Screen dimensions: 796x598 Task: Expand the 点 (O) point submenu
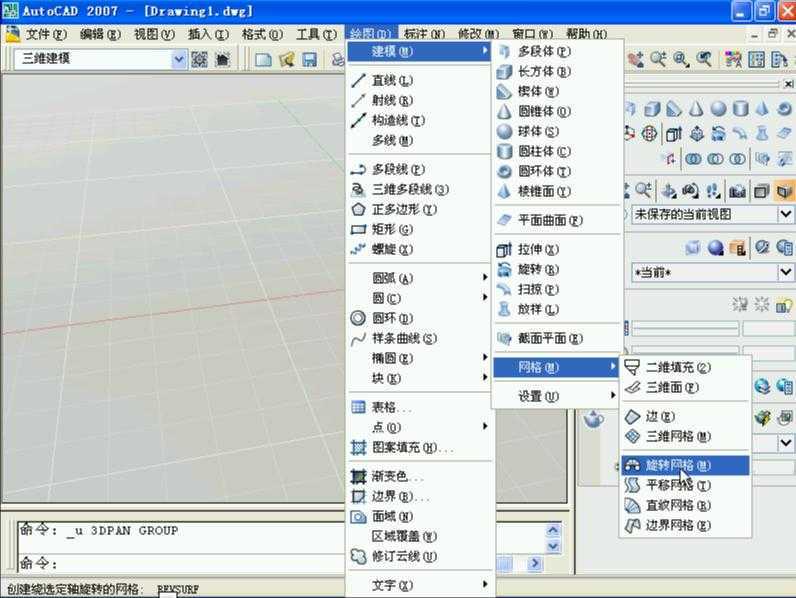(419, 427)
